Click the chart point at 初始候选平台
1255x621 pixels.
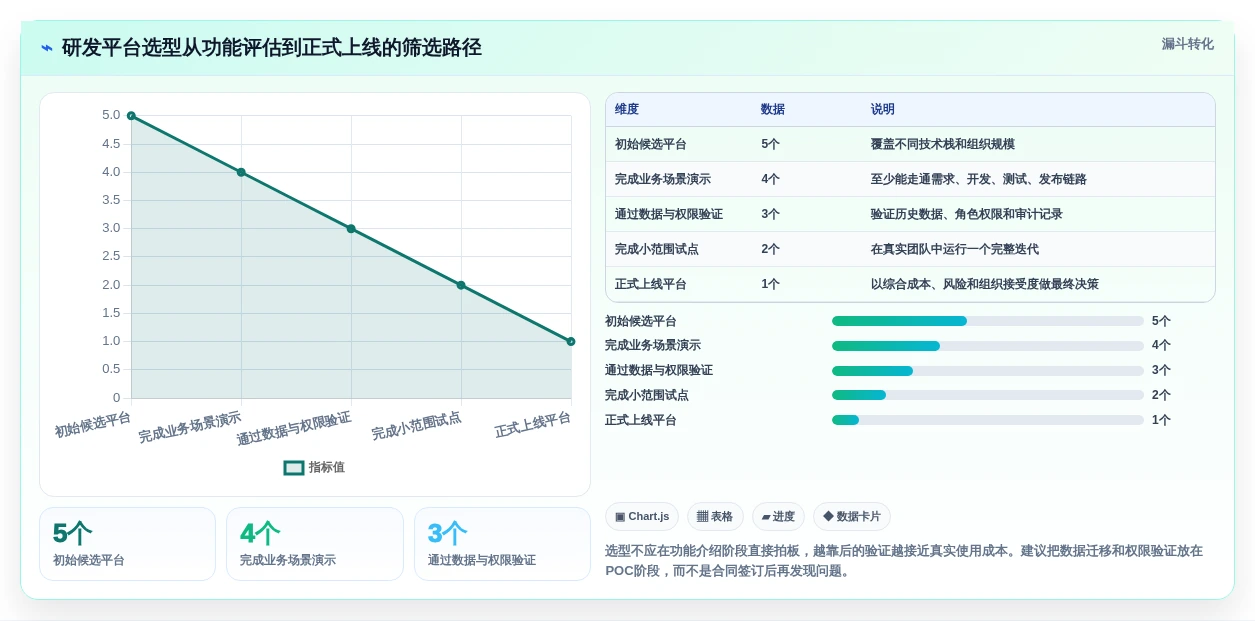coord(131,116)
